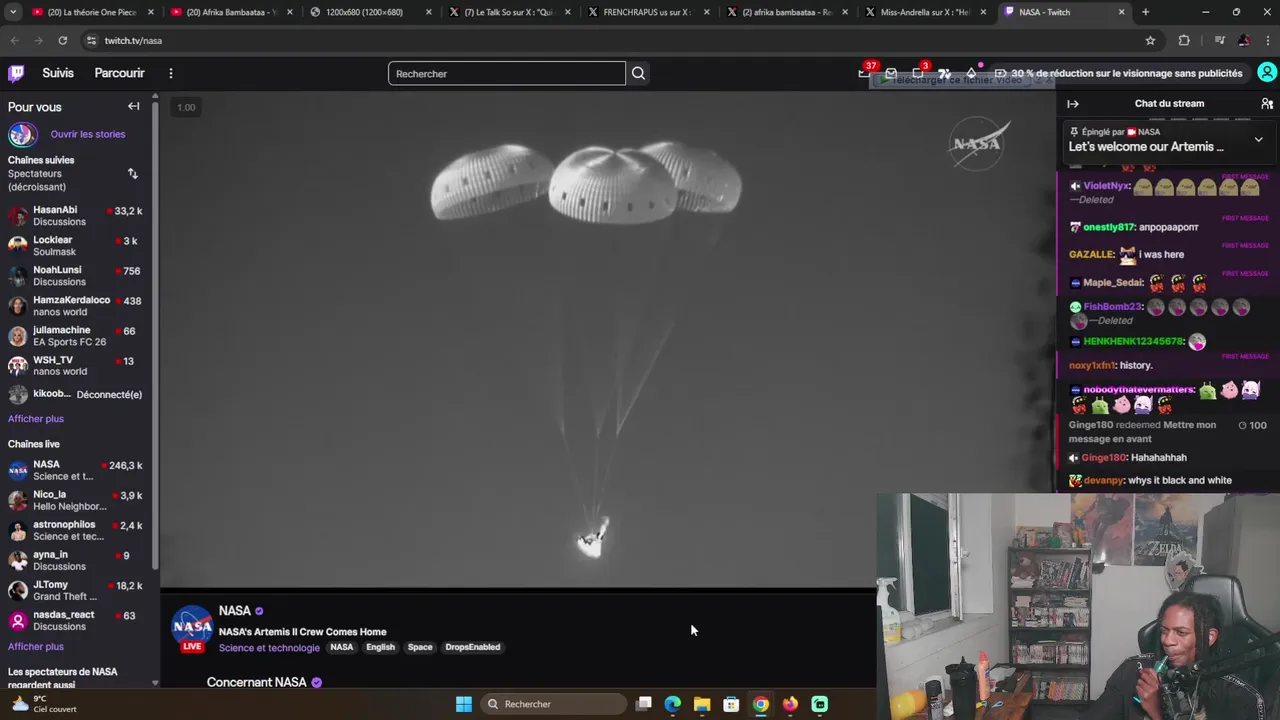1280x720 pixels.
Task: Collapse the Pour vous sidebar arrow
Action: tap(133, 106)
